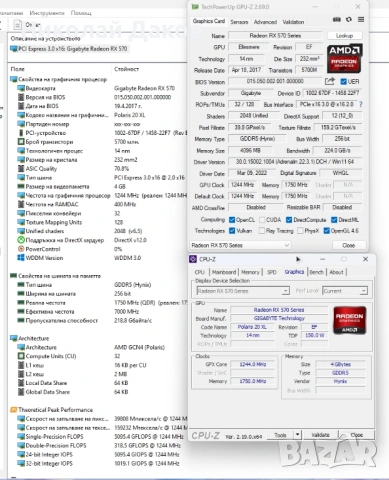Click Global Data Share row icon

pyautogui.click(x=21, y=392)
